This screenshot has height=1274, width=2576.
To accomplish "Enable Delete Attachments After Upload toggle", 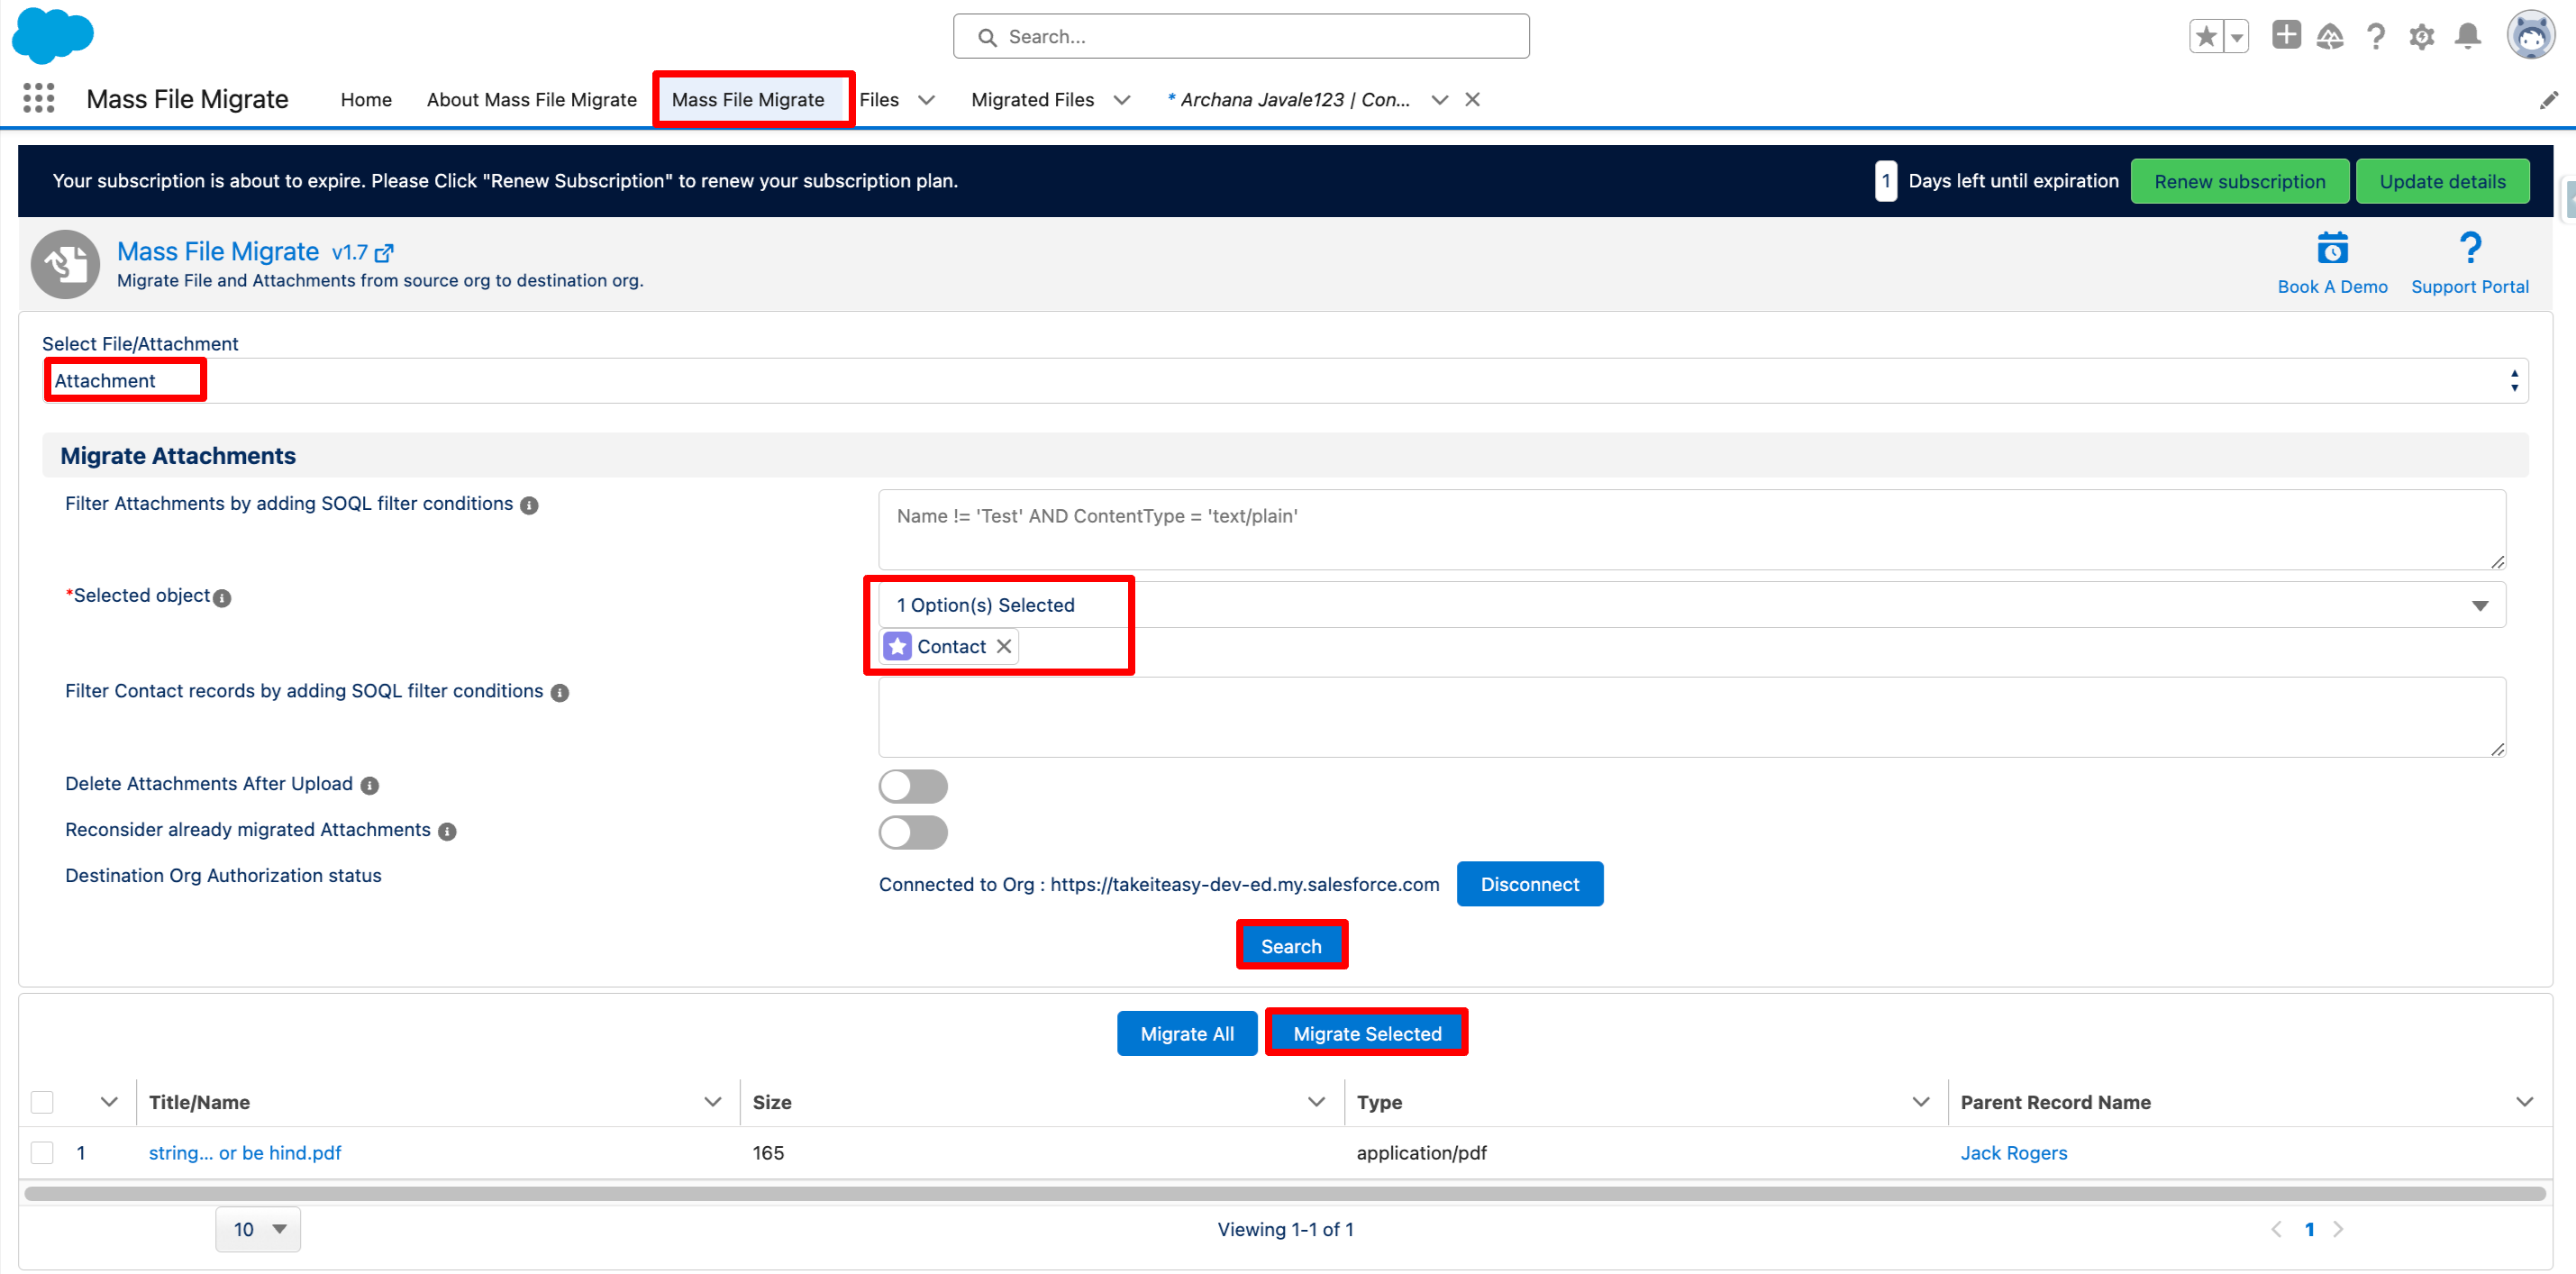I will (x=912, y=786).
